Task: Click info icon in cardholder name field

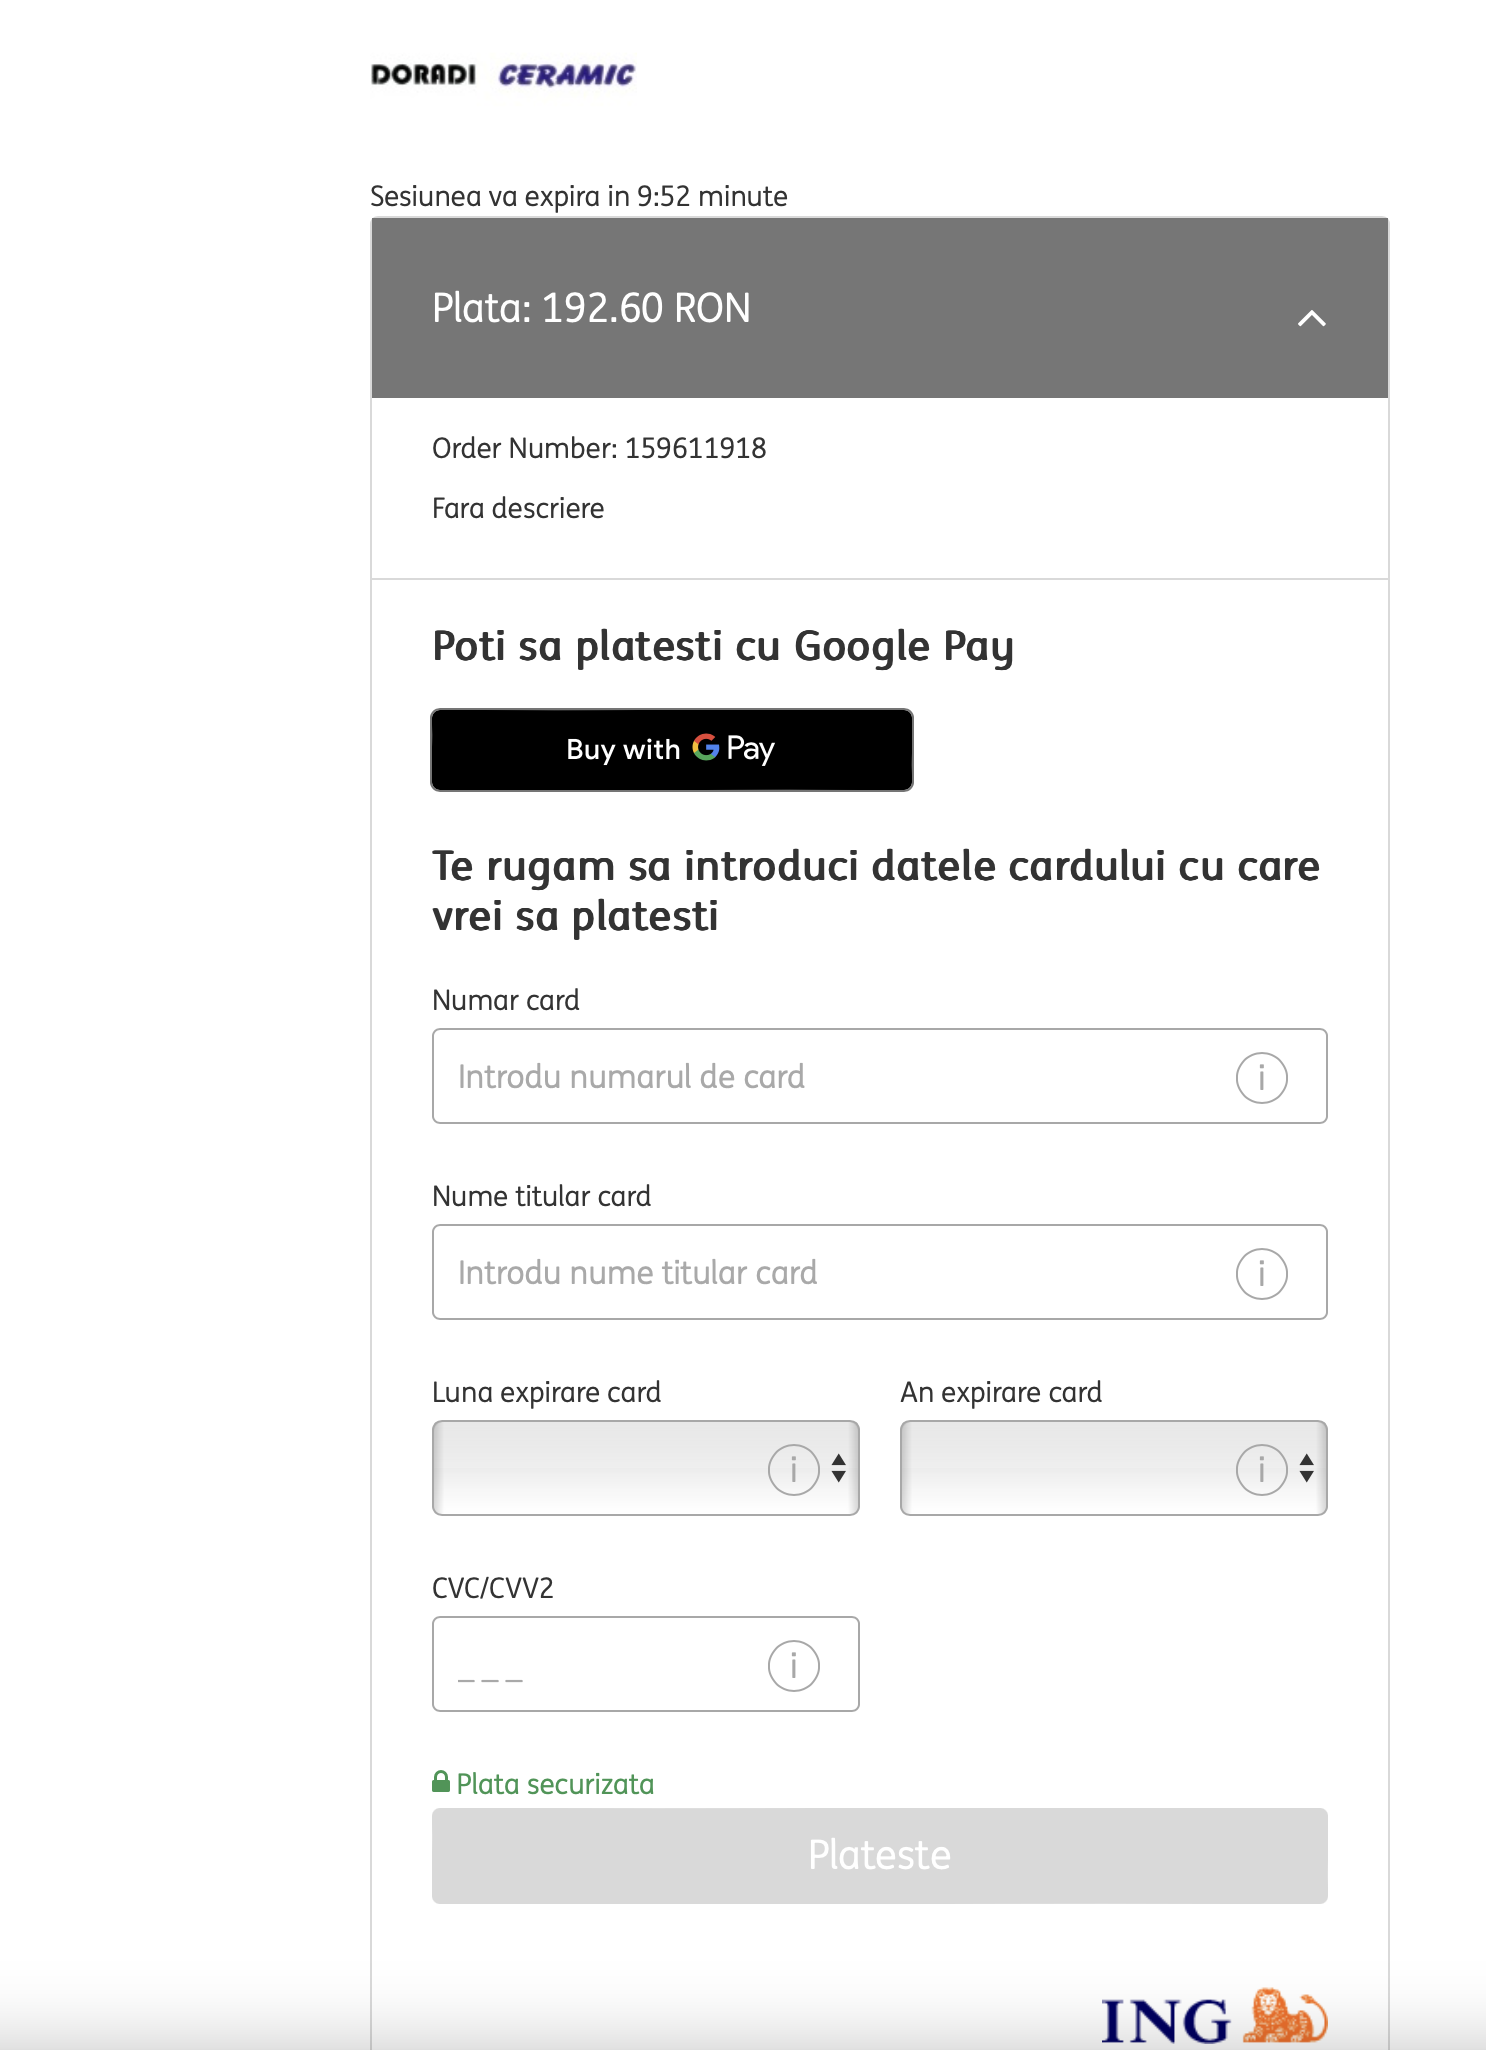Action: (1261, 1273)
